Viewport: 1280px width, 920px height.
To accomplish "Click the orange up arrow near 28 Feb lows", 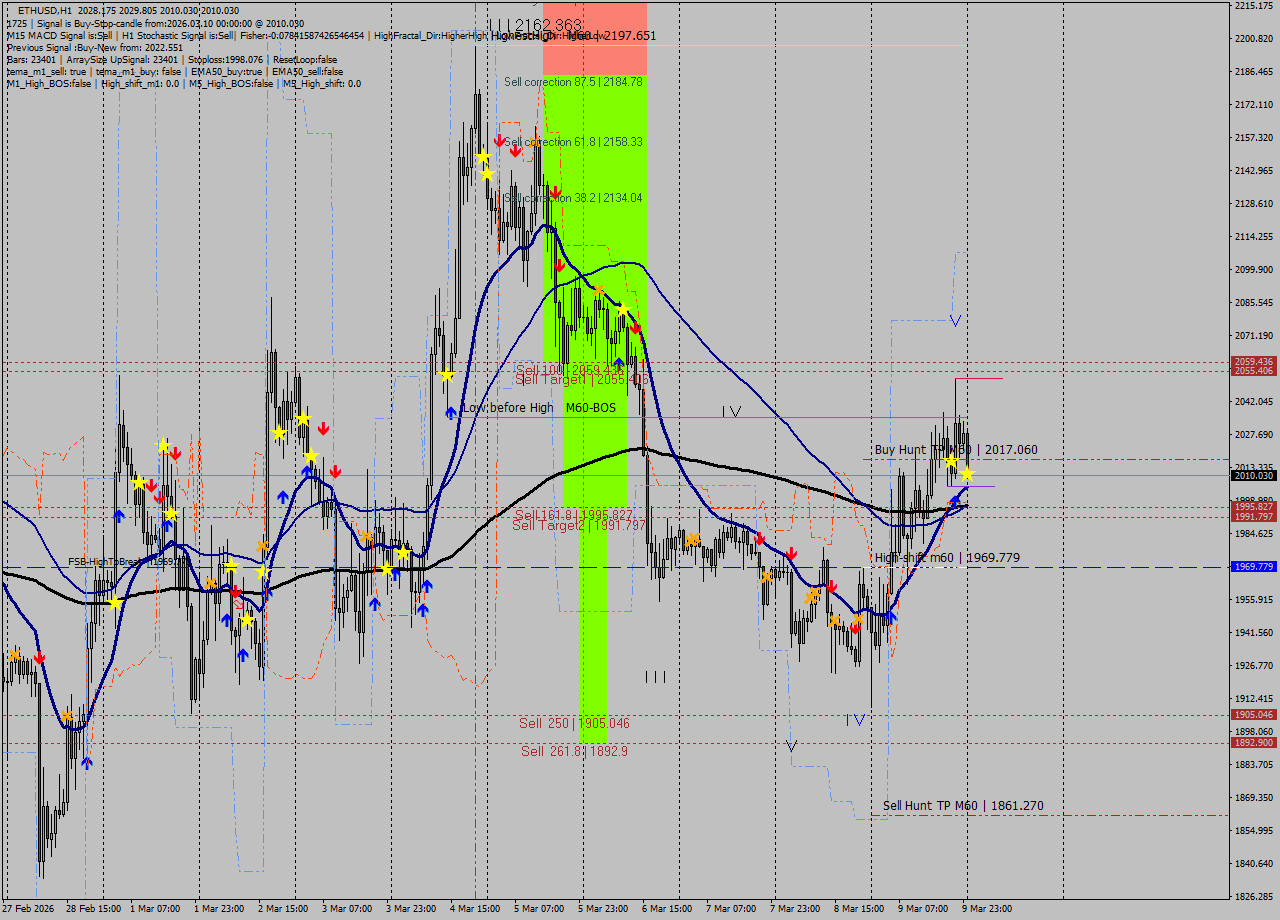I will click(15, 655).
